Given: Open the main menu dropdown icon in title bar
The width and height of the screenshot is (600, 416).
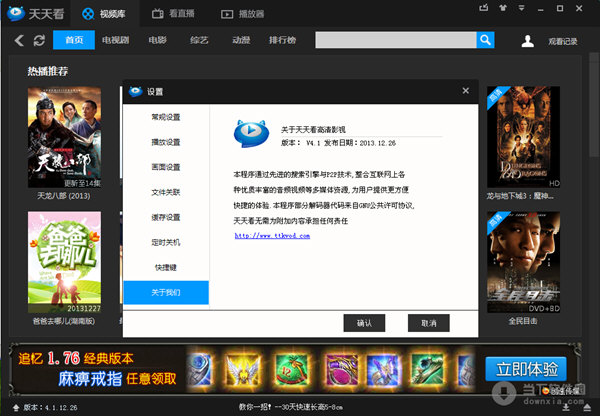Looking at the screenshot, I should (x=521, y=8).
